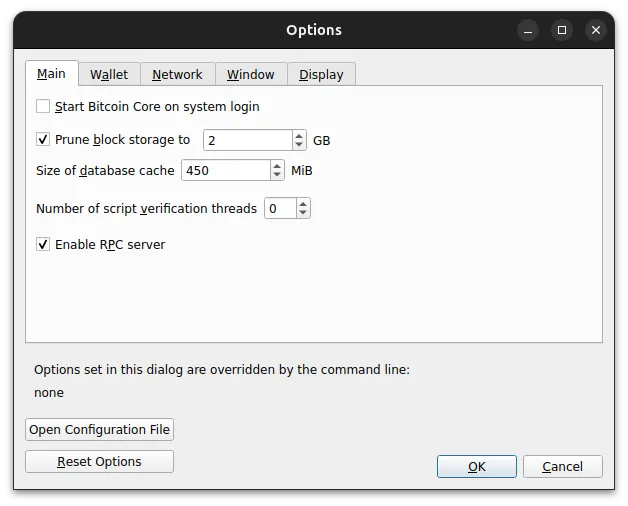Click Open Configuration File button

99,429
